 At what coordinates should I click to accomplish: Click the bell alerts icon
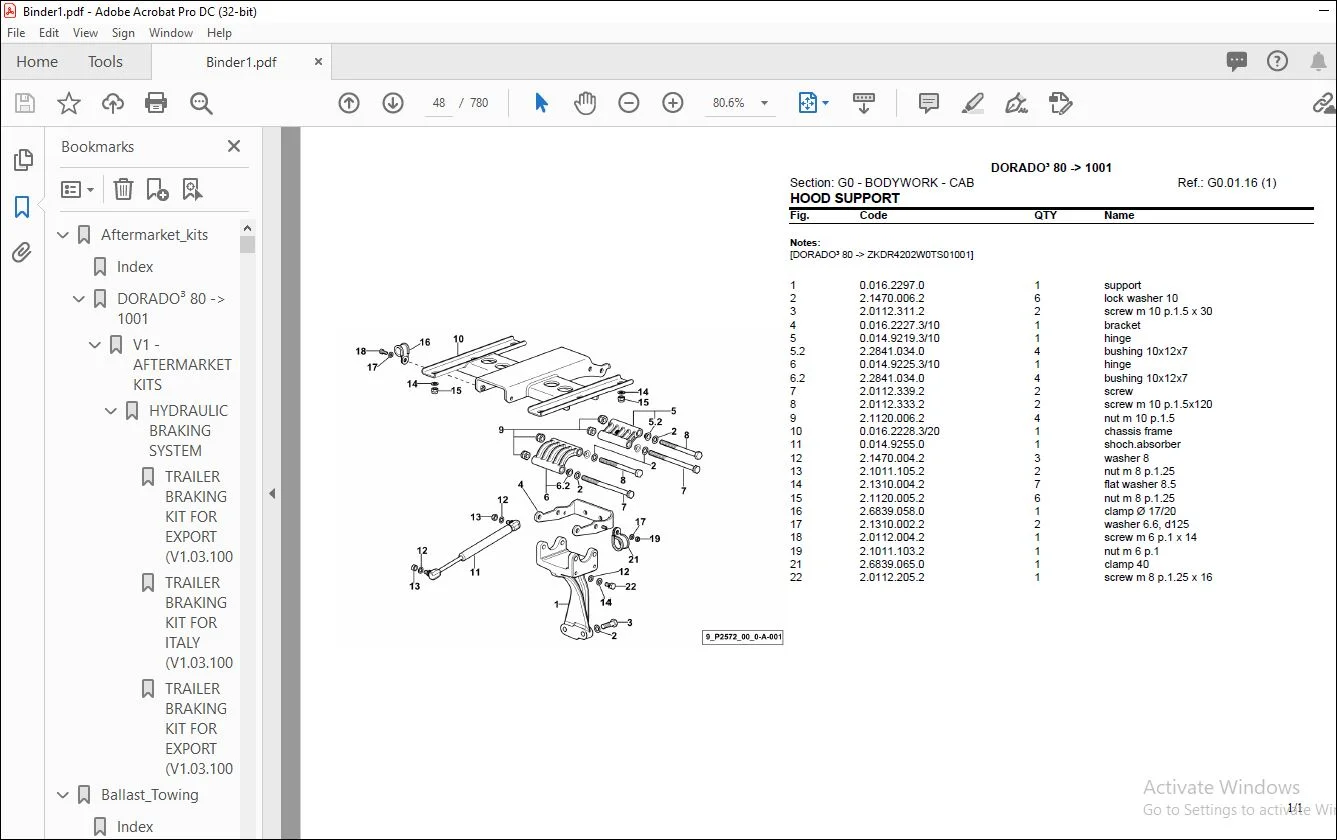1318,62
